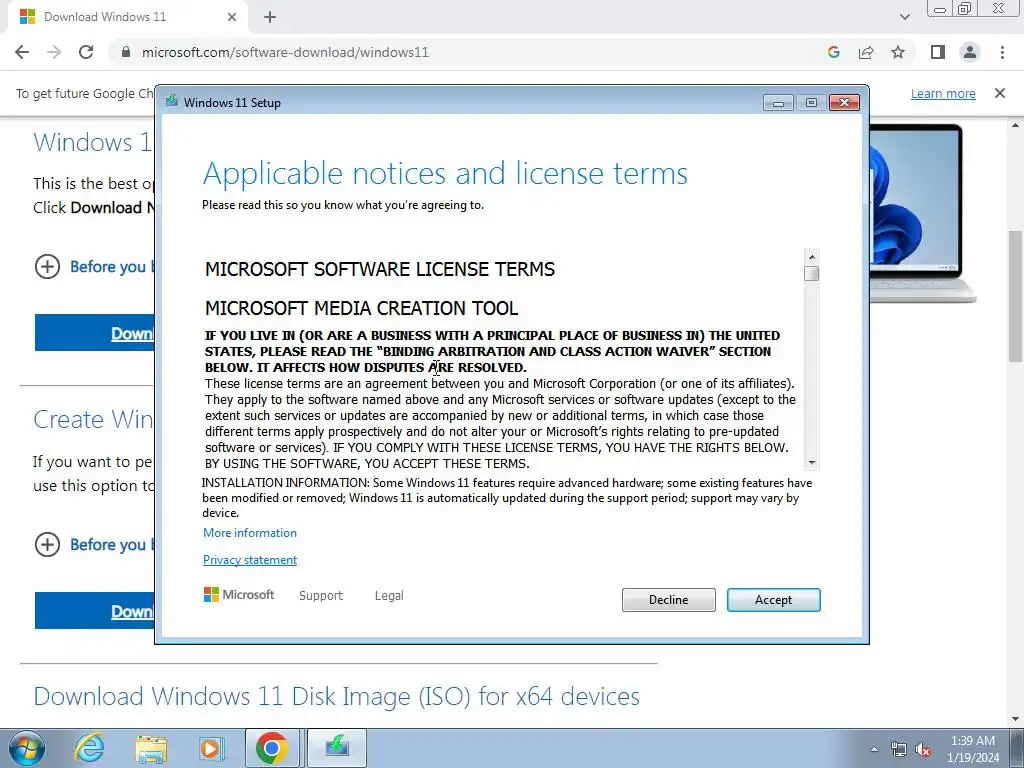Click the site lock icon in address bar
This screenshot has width=1024, height=768.
point(127,52)
